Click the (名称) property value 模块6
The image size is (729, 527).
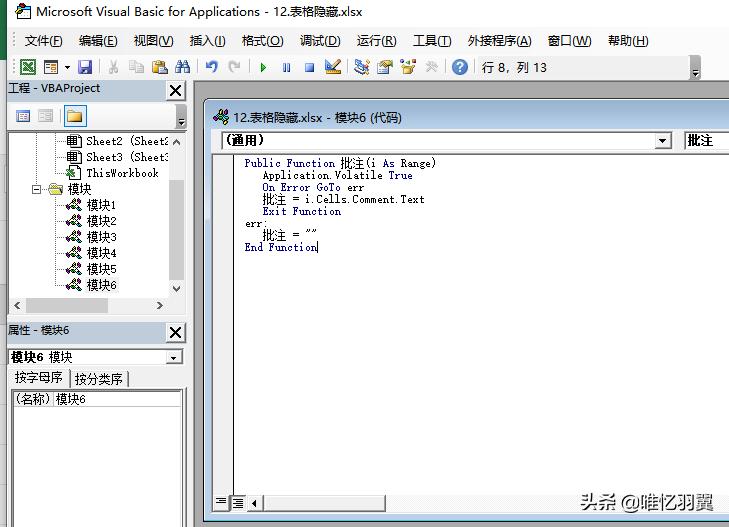pos(117,399)
